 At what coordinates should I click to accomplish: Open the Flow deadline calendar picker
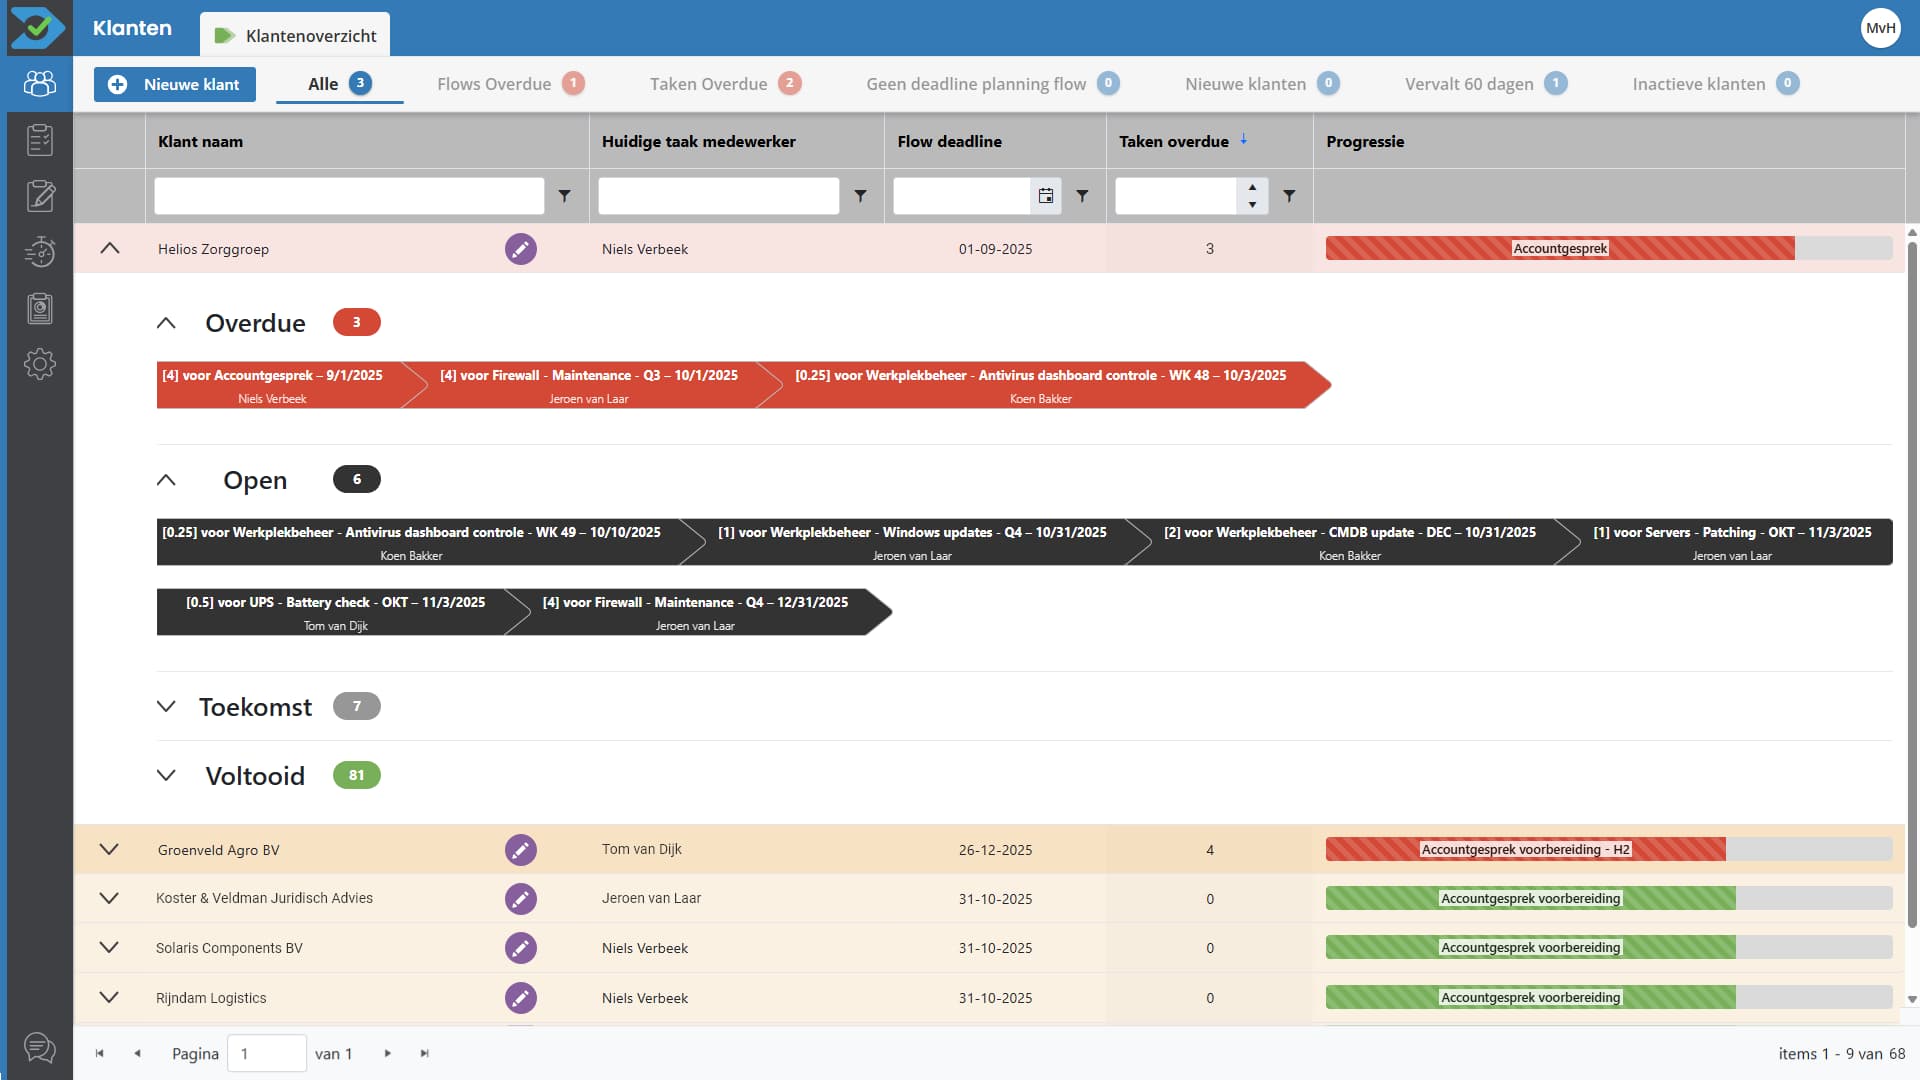pos(1045,196)
